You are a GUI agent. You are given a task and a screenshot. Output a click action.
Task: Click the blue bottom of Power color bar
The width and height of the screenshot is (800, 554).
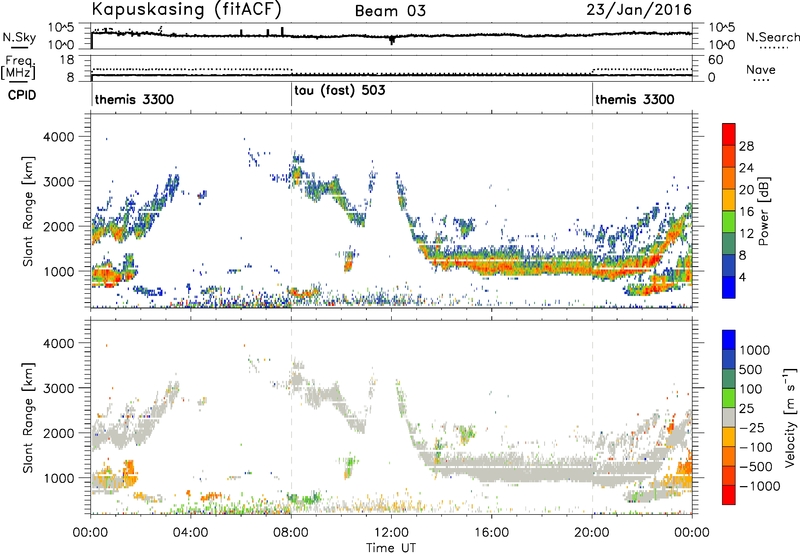point(729,287)
